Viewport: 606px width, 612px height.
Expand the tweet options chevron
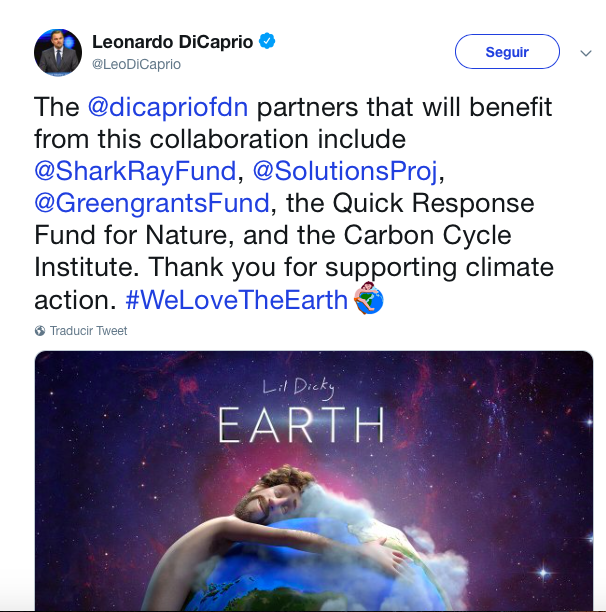[x=586, y=52]
